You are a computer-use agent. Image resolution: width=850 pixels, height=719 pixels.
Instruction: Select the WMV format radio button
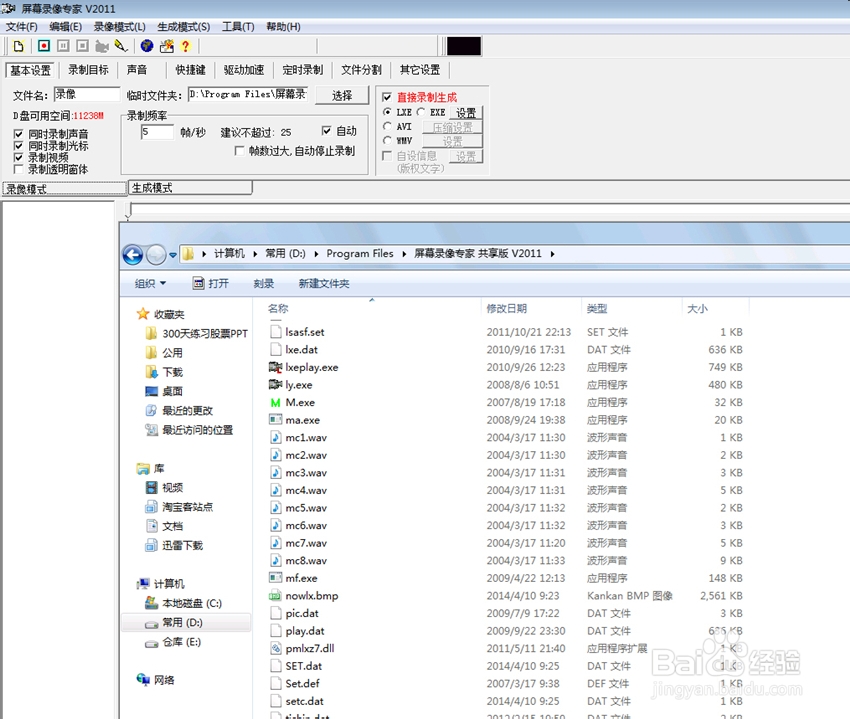point(387,140)
